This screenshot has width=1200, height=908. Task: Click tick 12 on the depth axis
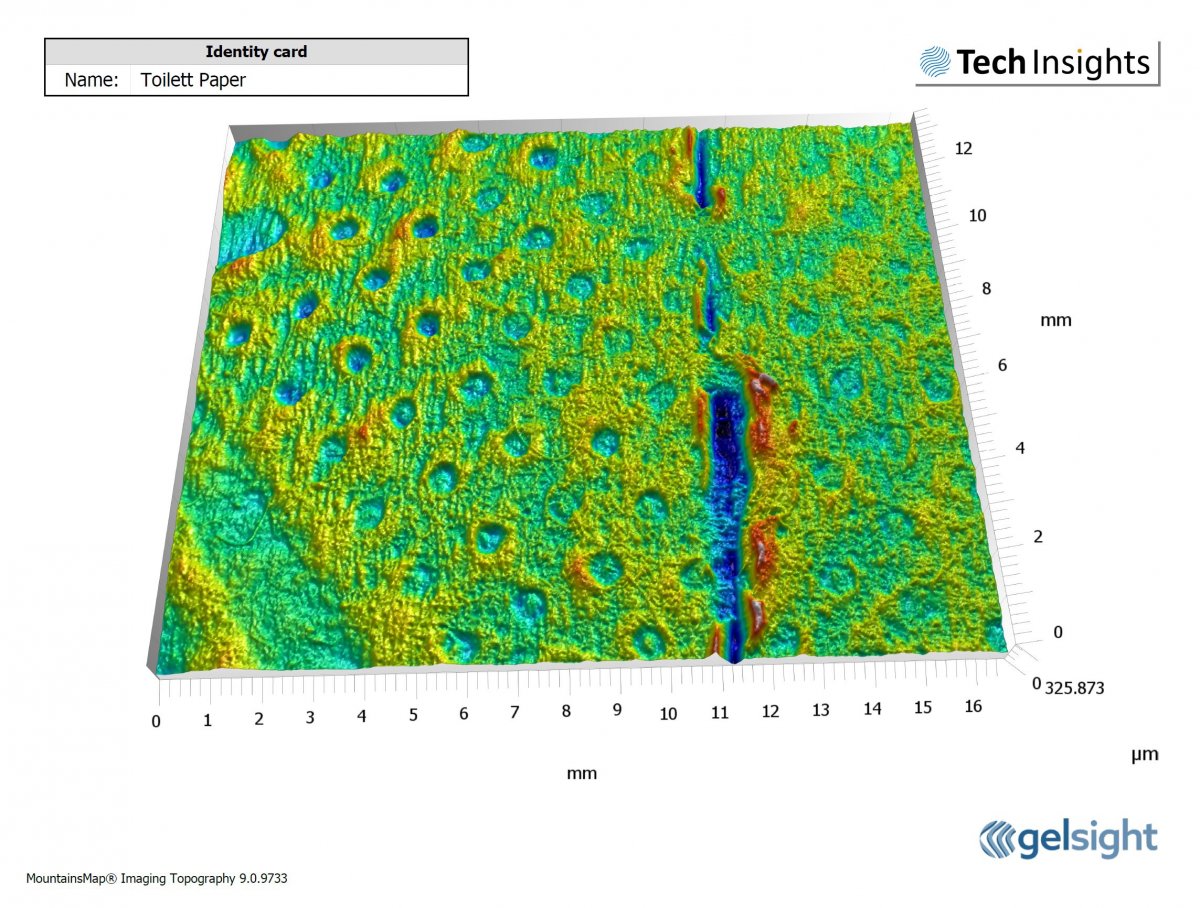[x=964, y=148]
